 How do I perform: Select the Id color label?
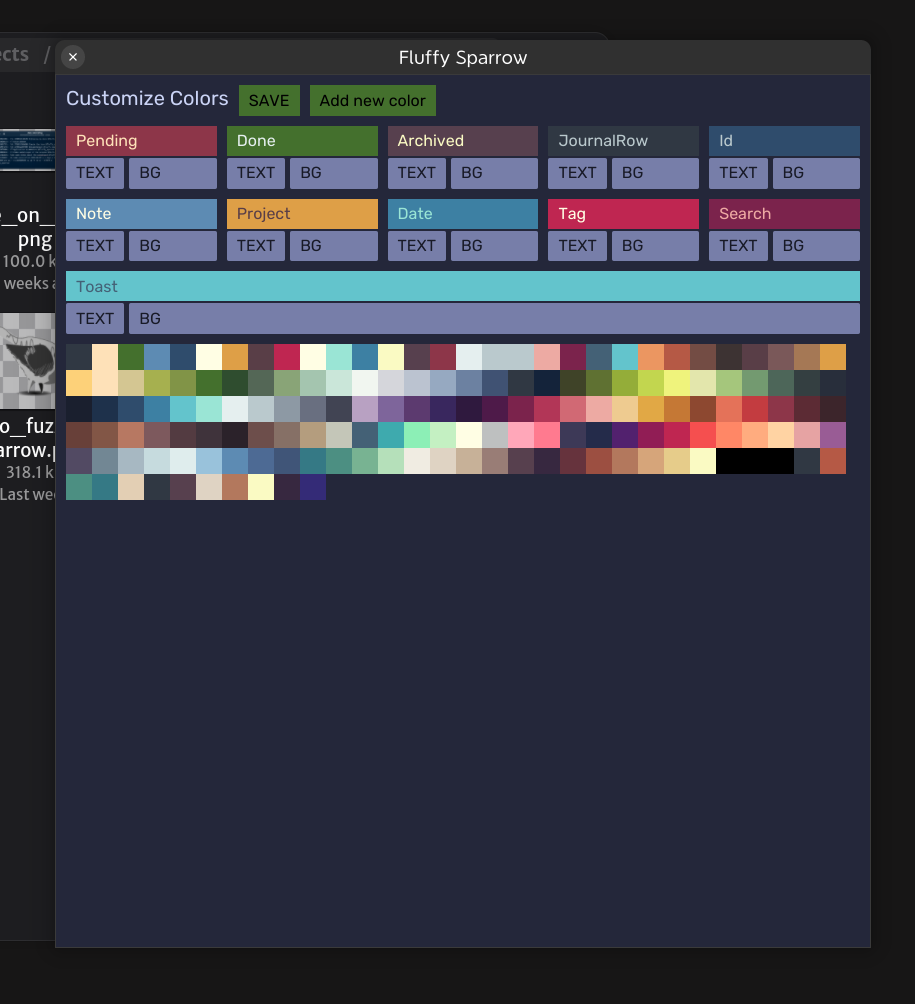pos(784,141)
